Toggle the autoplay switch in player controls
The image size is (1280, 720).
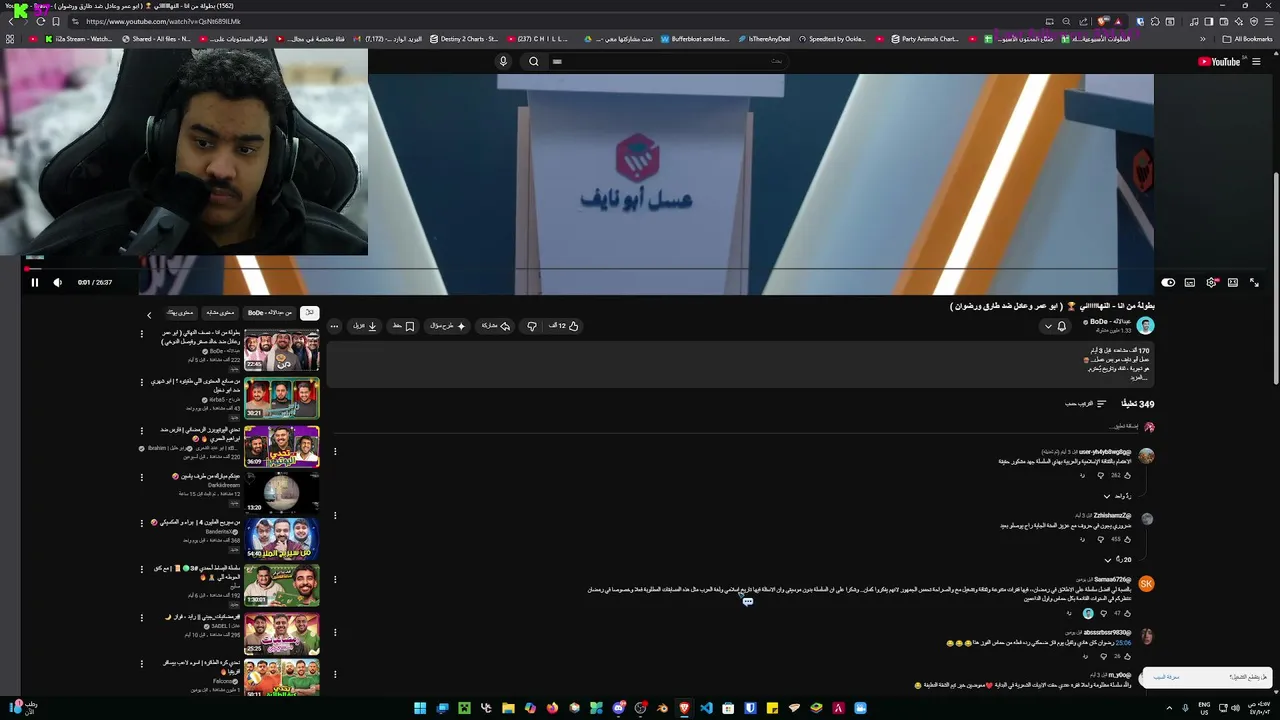coord(1167,283)
